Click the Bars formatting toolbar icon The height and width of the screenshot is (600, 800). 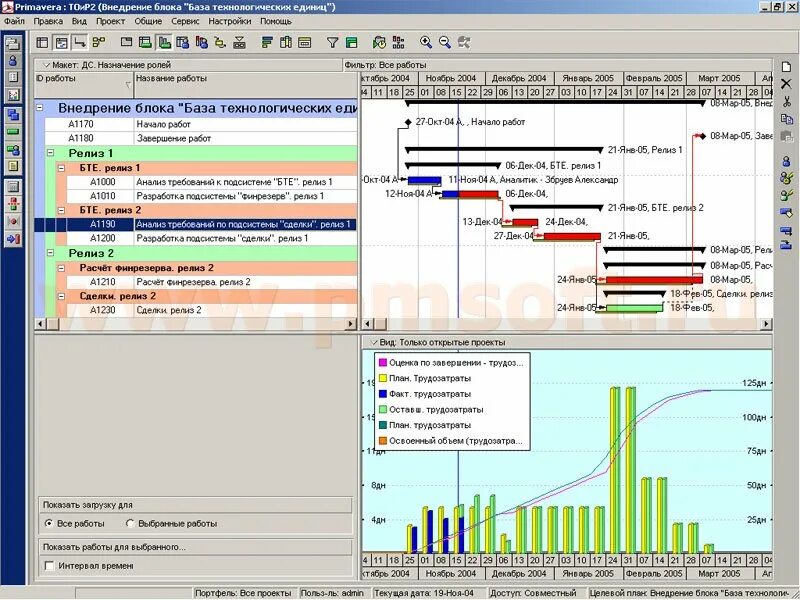(x=267, y=43)
